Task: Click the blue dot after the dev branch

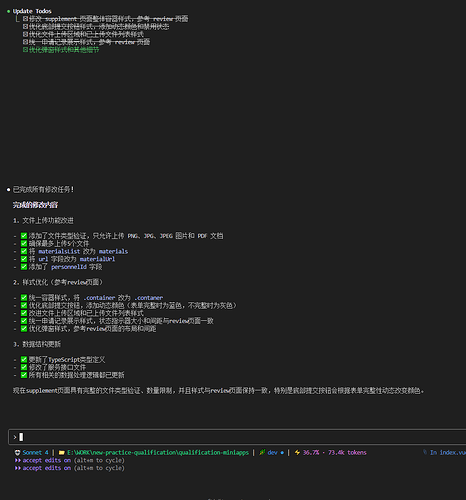Action: [282, 453]
